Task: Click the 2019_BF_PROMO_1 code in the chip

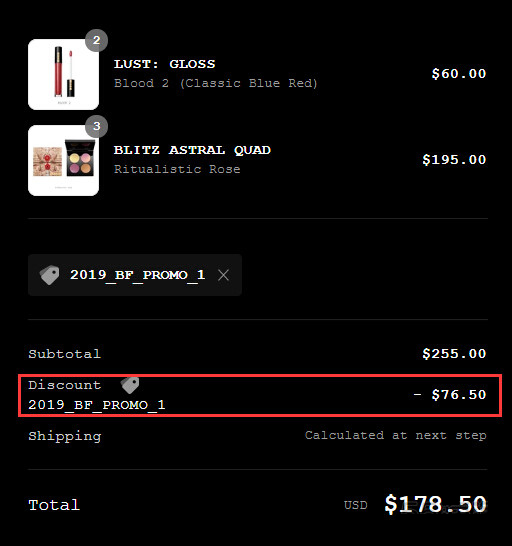Action: pos(138,275)
